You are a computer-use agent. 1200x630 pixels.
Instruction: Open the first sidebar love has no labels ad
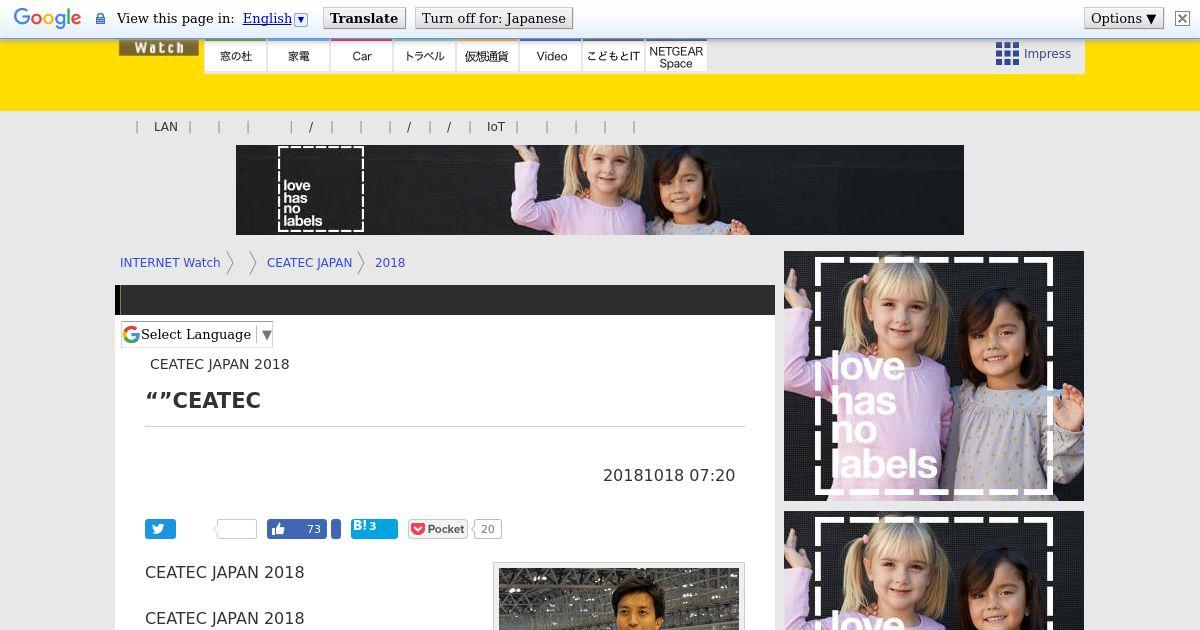click(934, 376)
